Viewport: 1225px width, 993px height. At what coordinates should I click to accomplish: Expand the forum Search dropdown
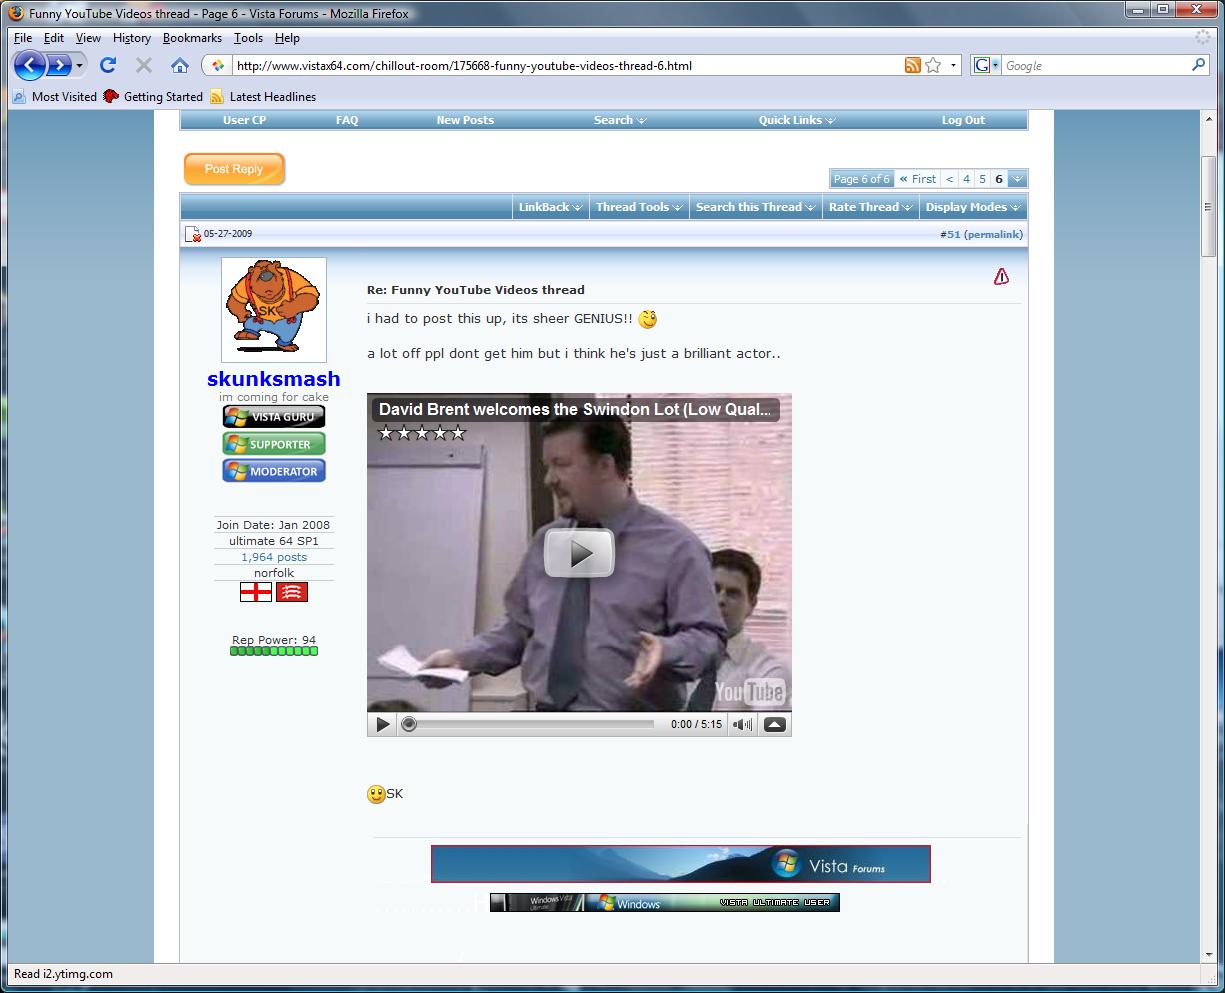(x=620, y=120)
